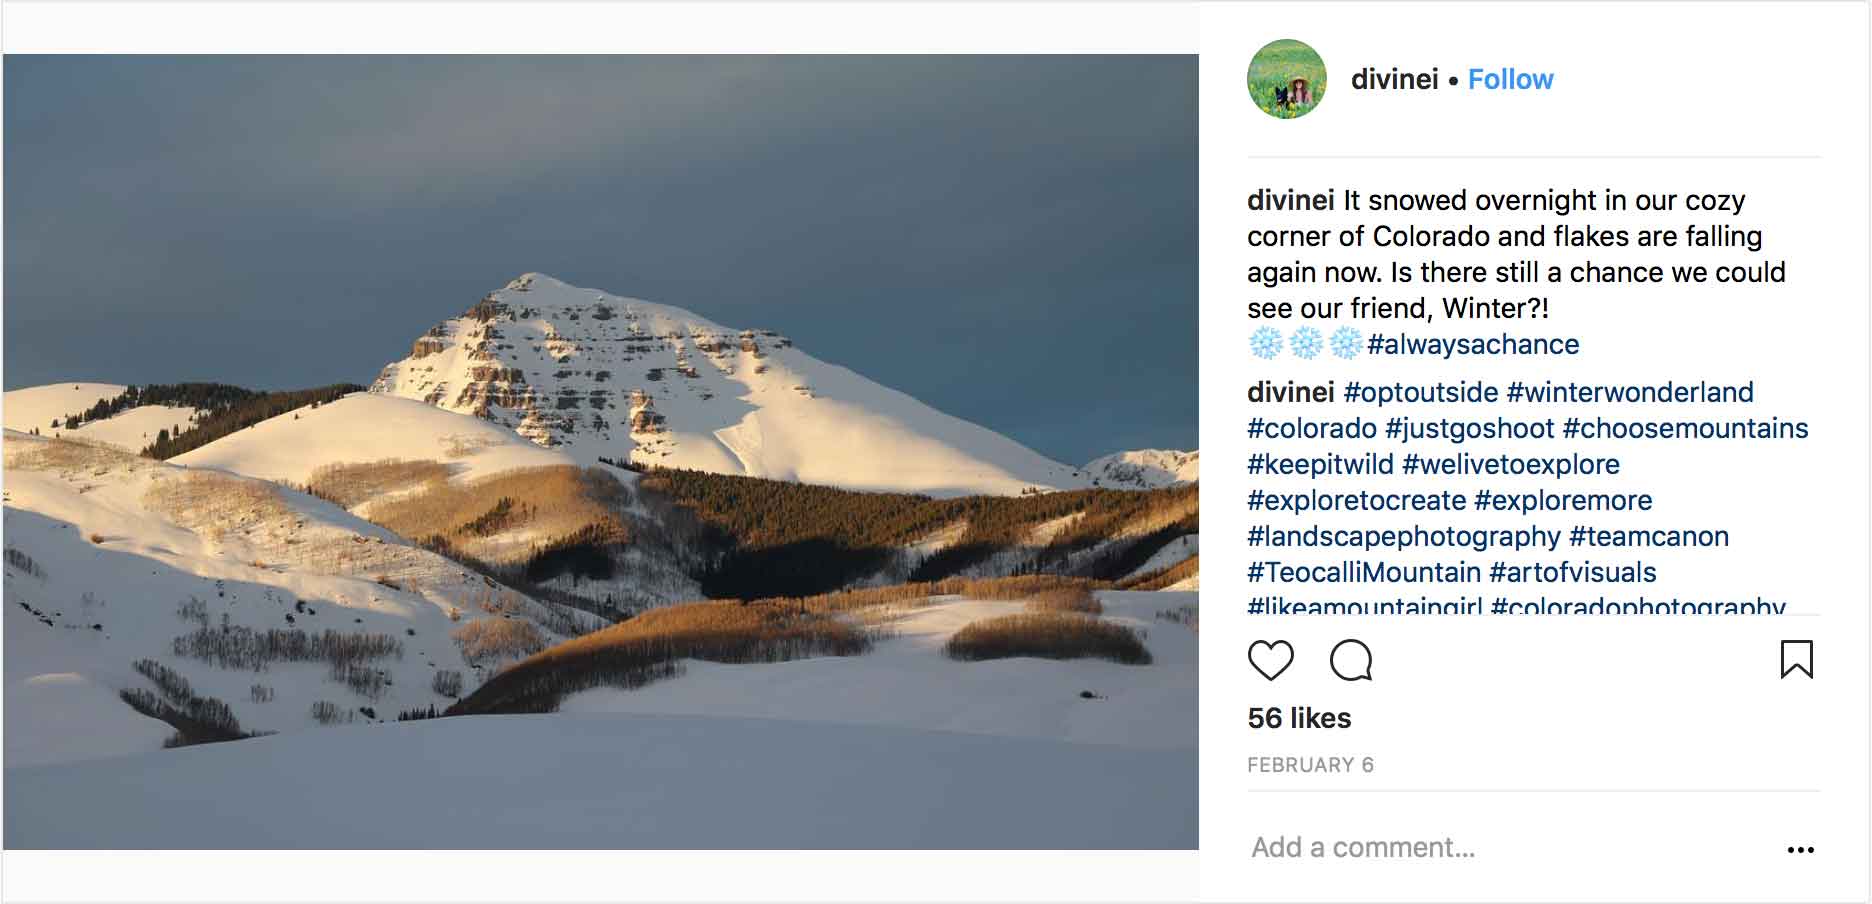The height and width of the screenshot is (904, 1872).
Task: Open the #teamcanon hashtag
Action: coord(1649,537)
